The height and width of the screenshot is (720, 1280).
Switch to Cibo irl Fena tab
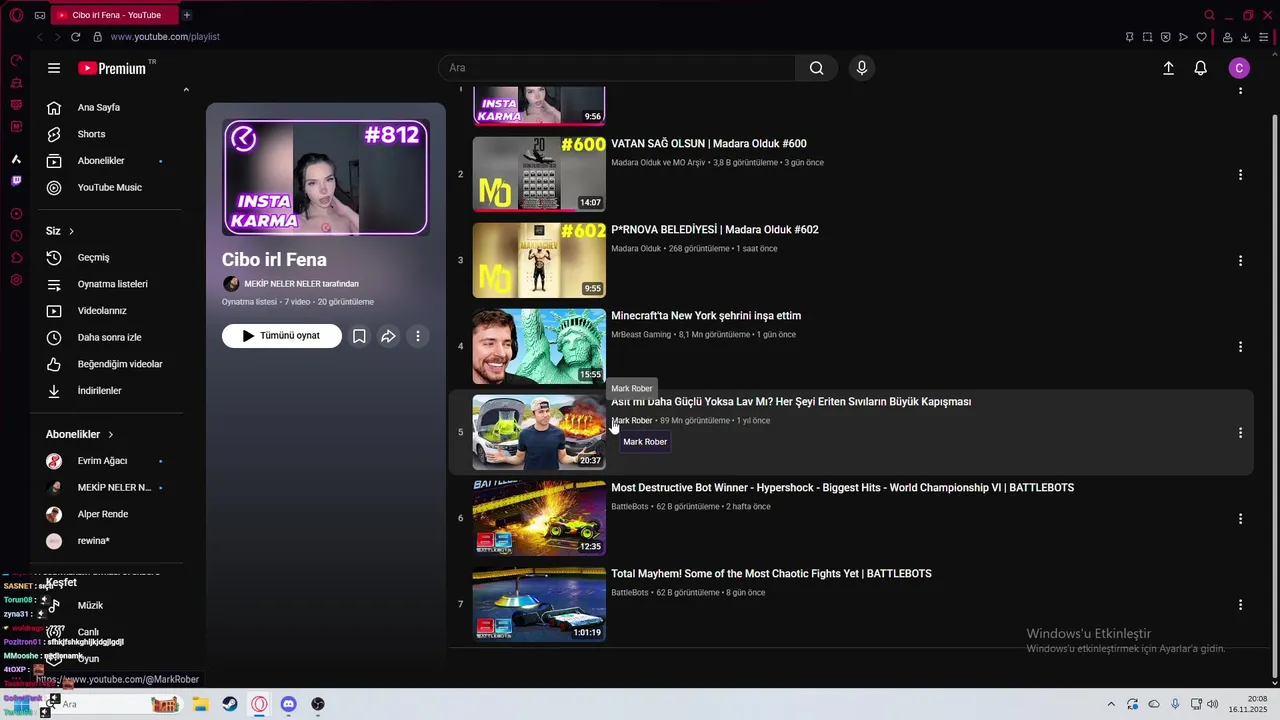114,15
